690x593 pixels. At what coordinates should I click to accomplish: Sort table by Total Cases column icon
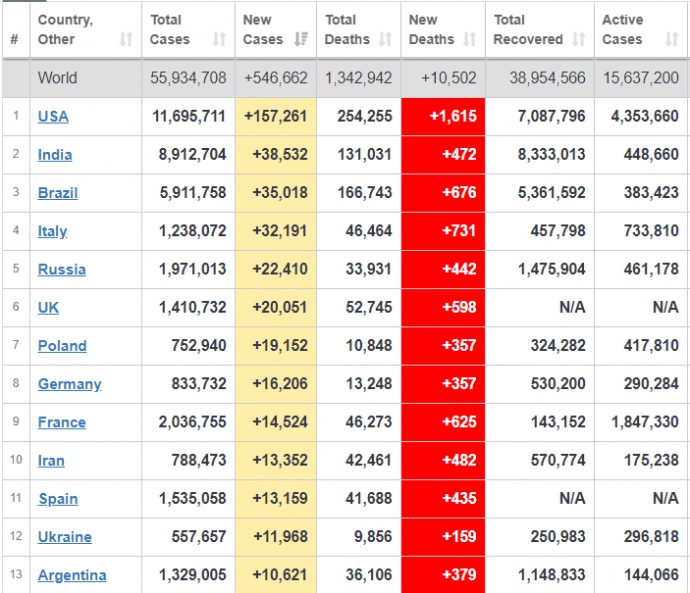click(219, 40)
